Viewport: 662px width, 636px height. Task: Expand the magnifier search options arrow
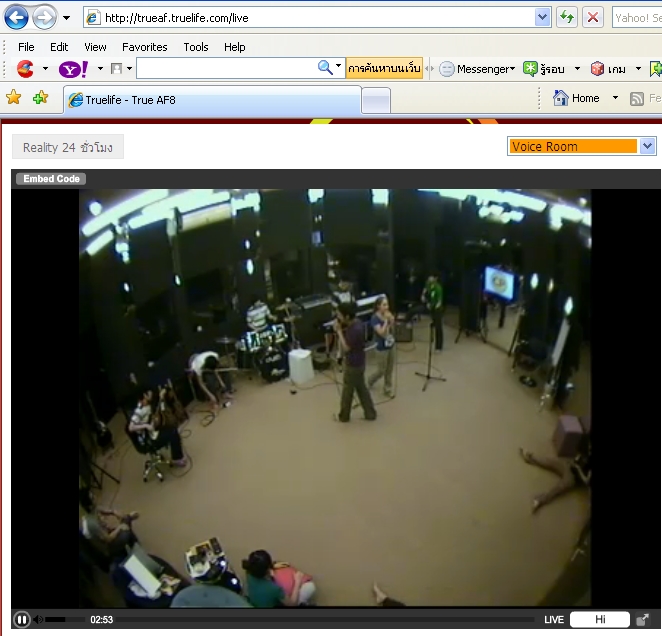338,66
